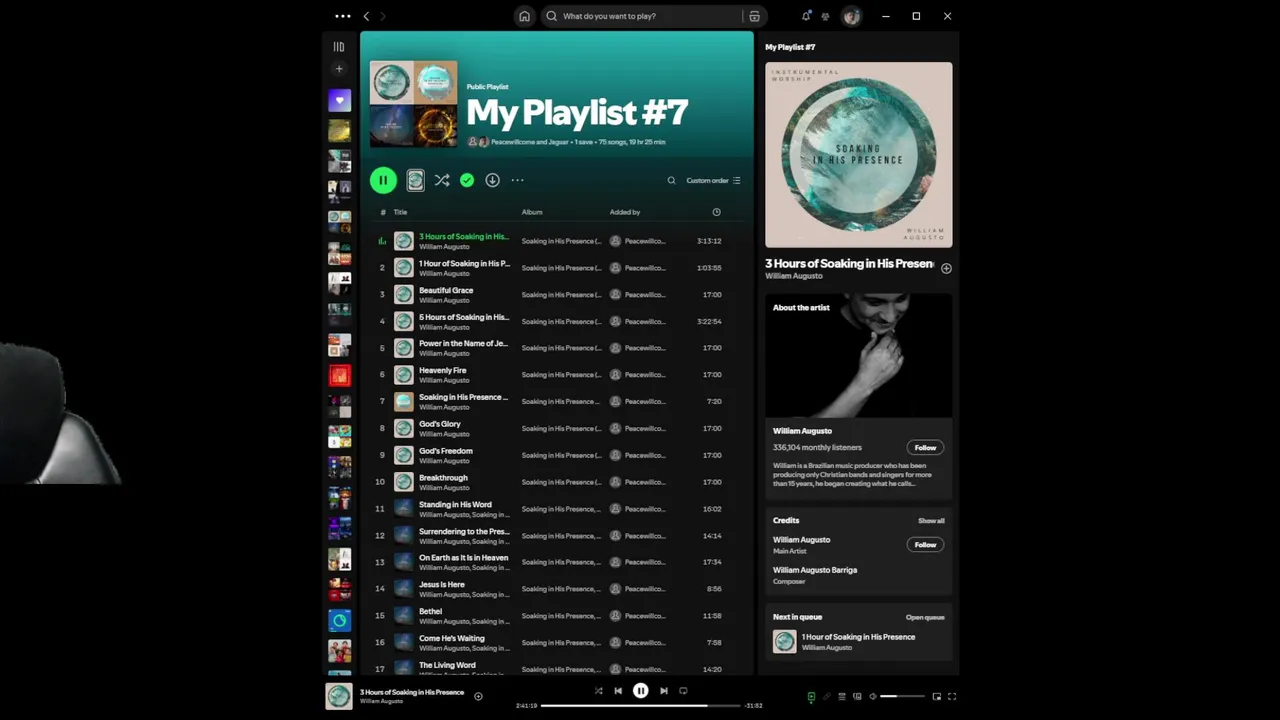
Task: Sort by the Added by column header
Action: coord(625,212)
